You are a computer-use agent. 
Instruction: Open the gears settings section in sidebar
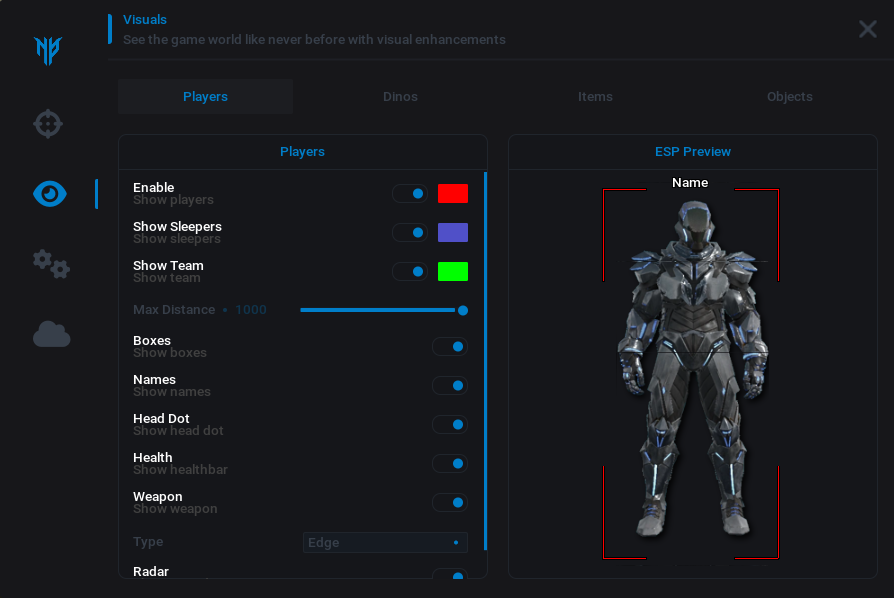pos(51,265)
